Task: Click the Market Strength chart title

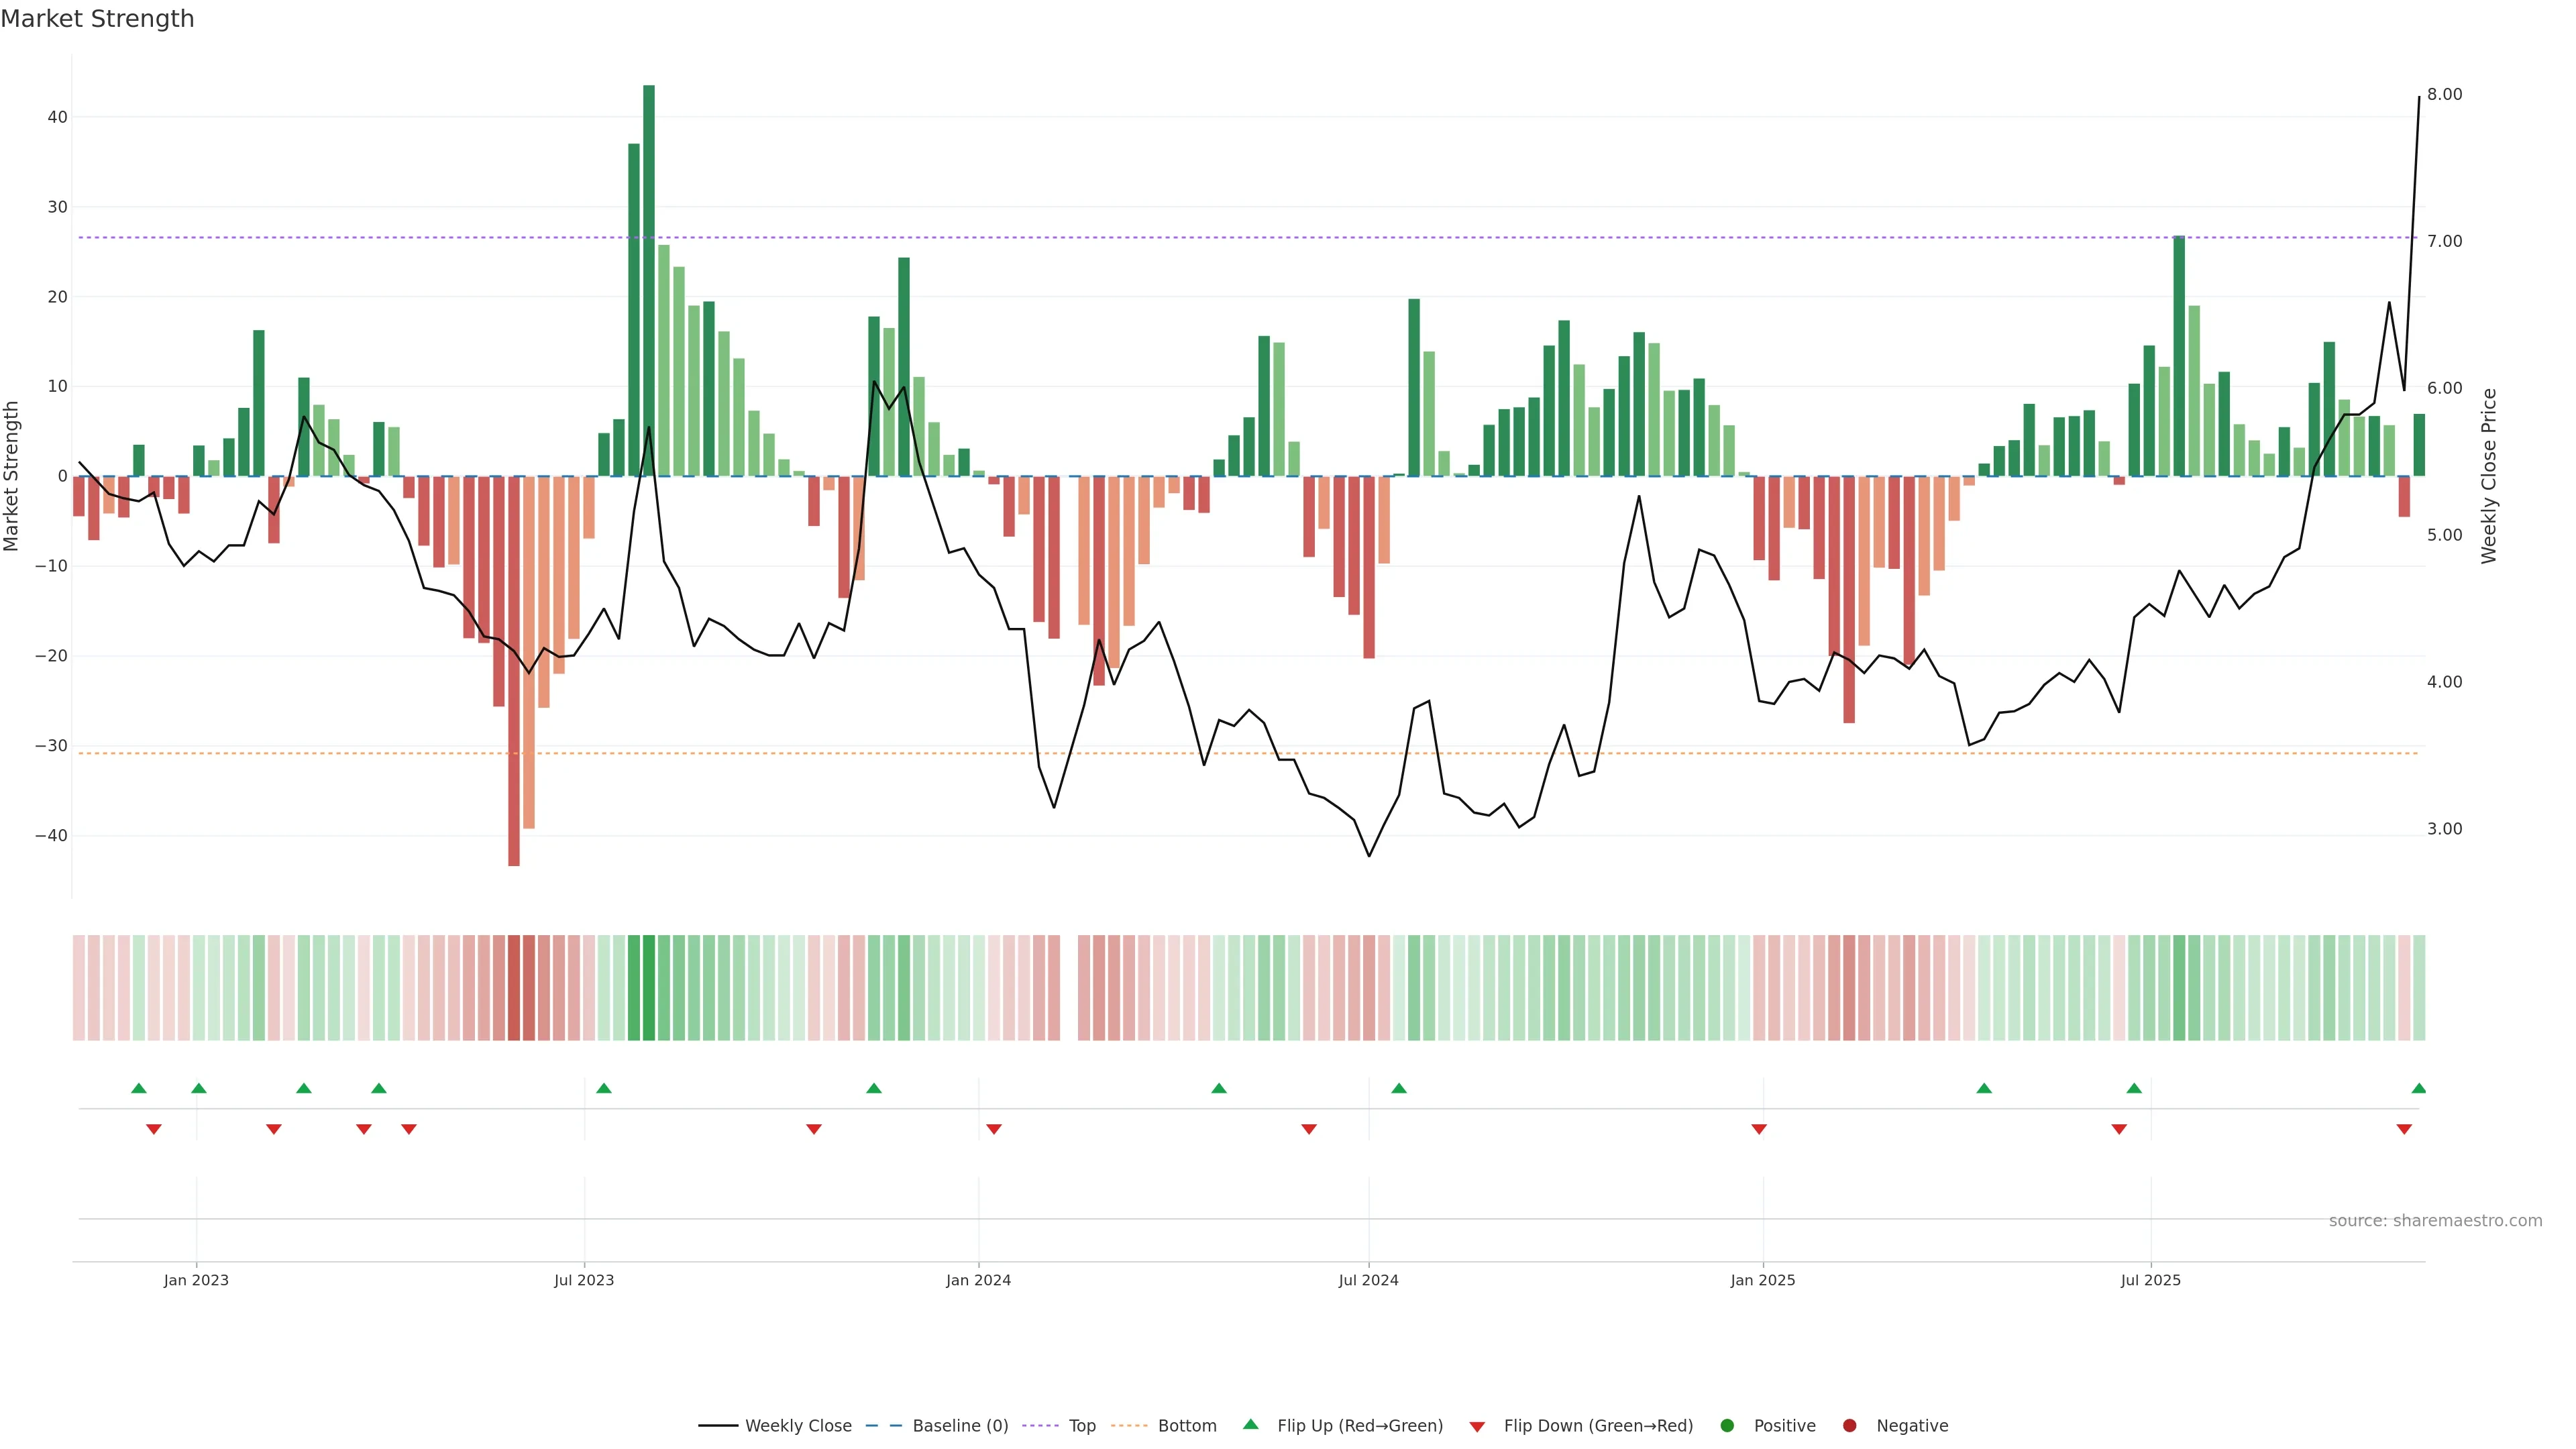Action: point(97,19)
